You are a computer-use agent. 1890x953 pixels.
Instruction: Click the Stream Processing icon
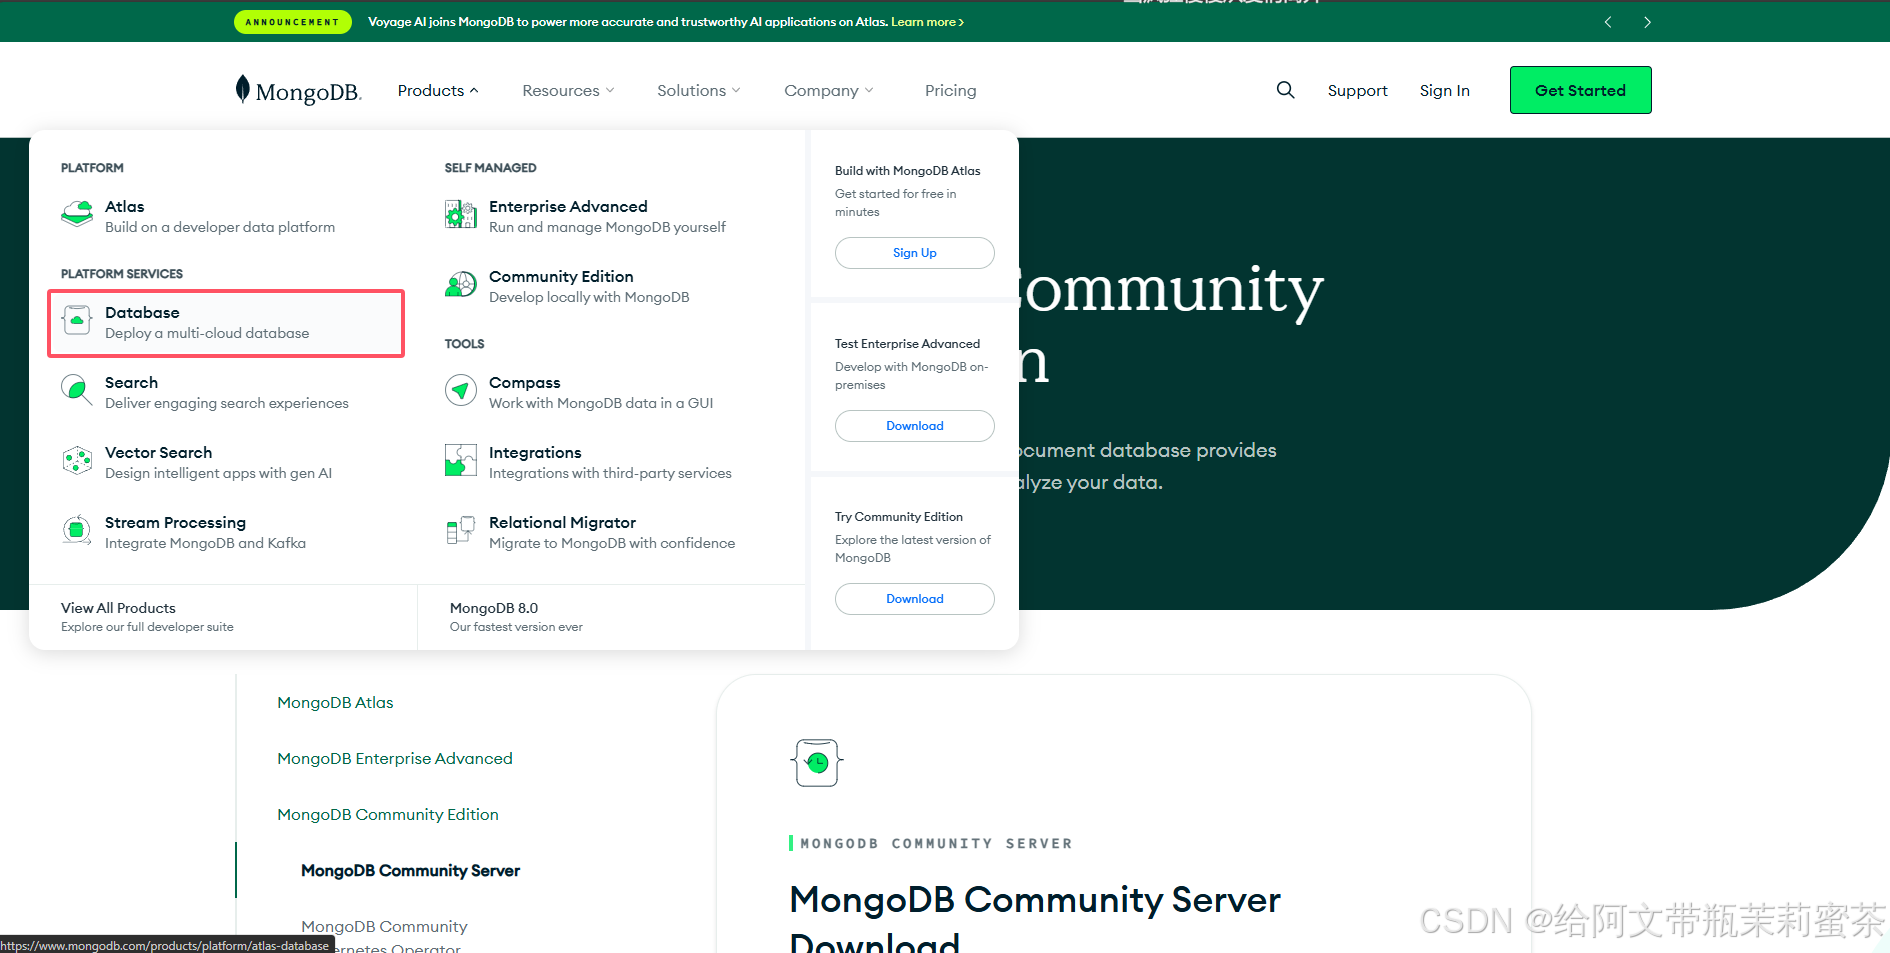(77, 531)
